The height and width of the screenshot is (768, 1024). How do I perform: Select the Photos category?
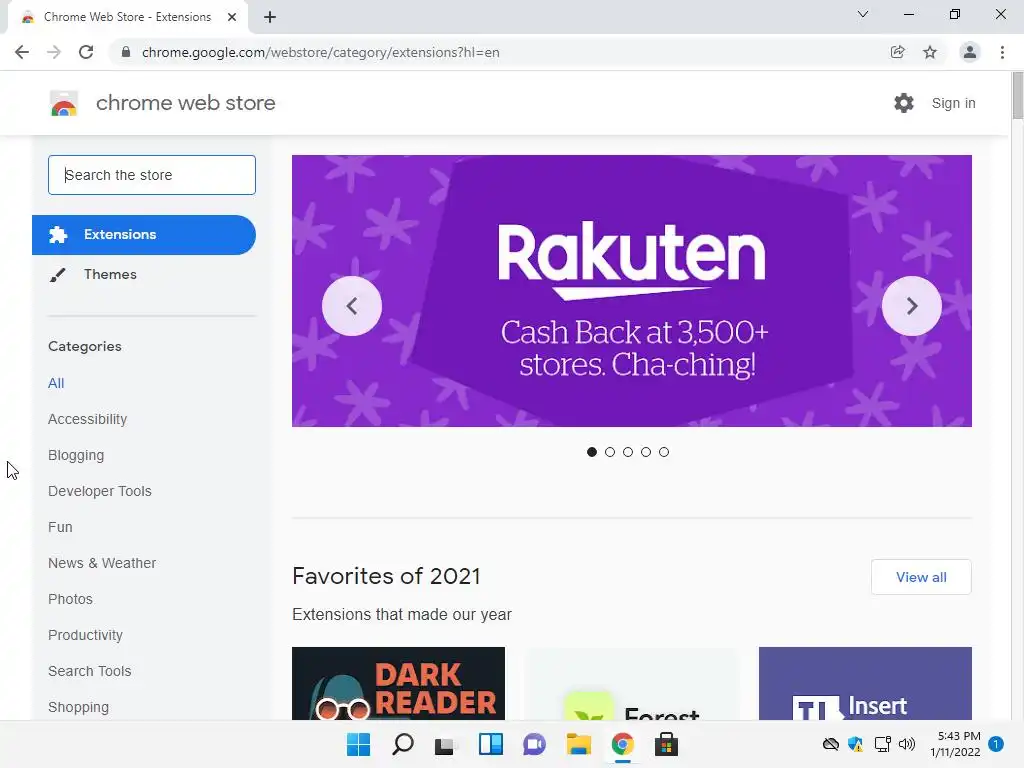click(71, 599)
